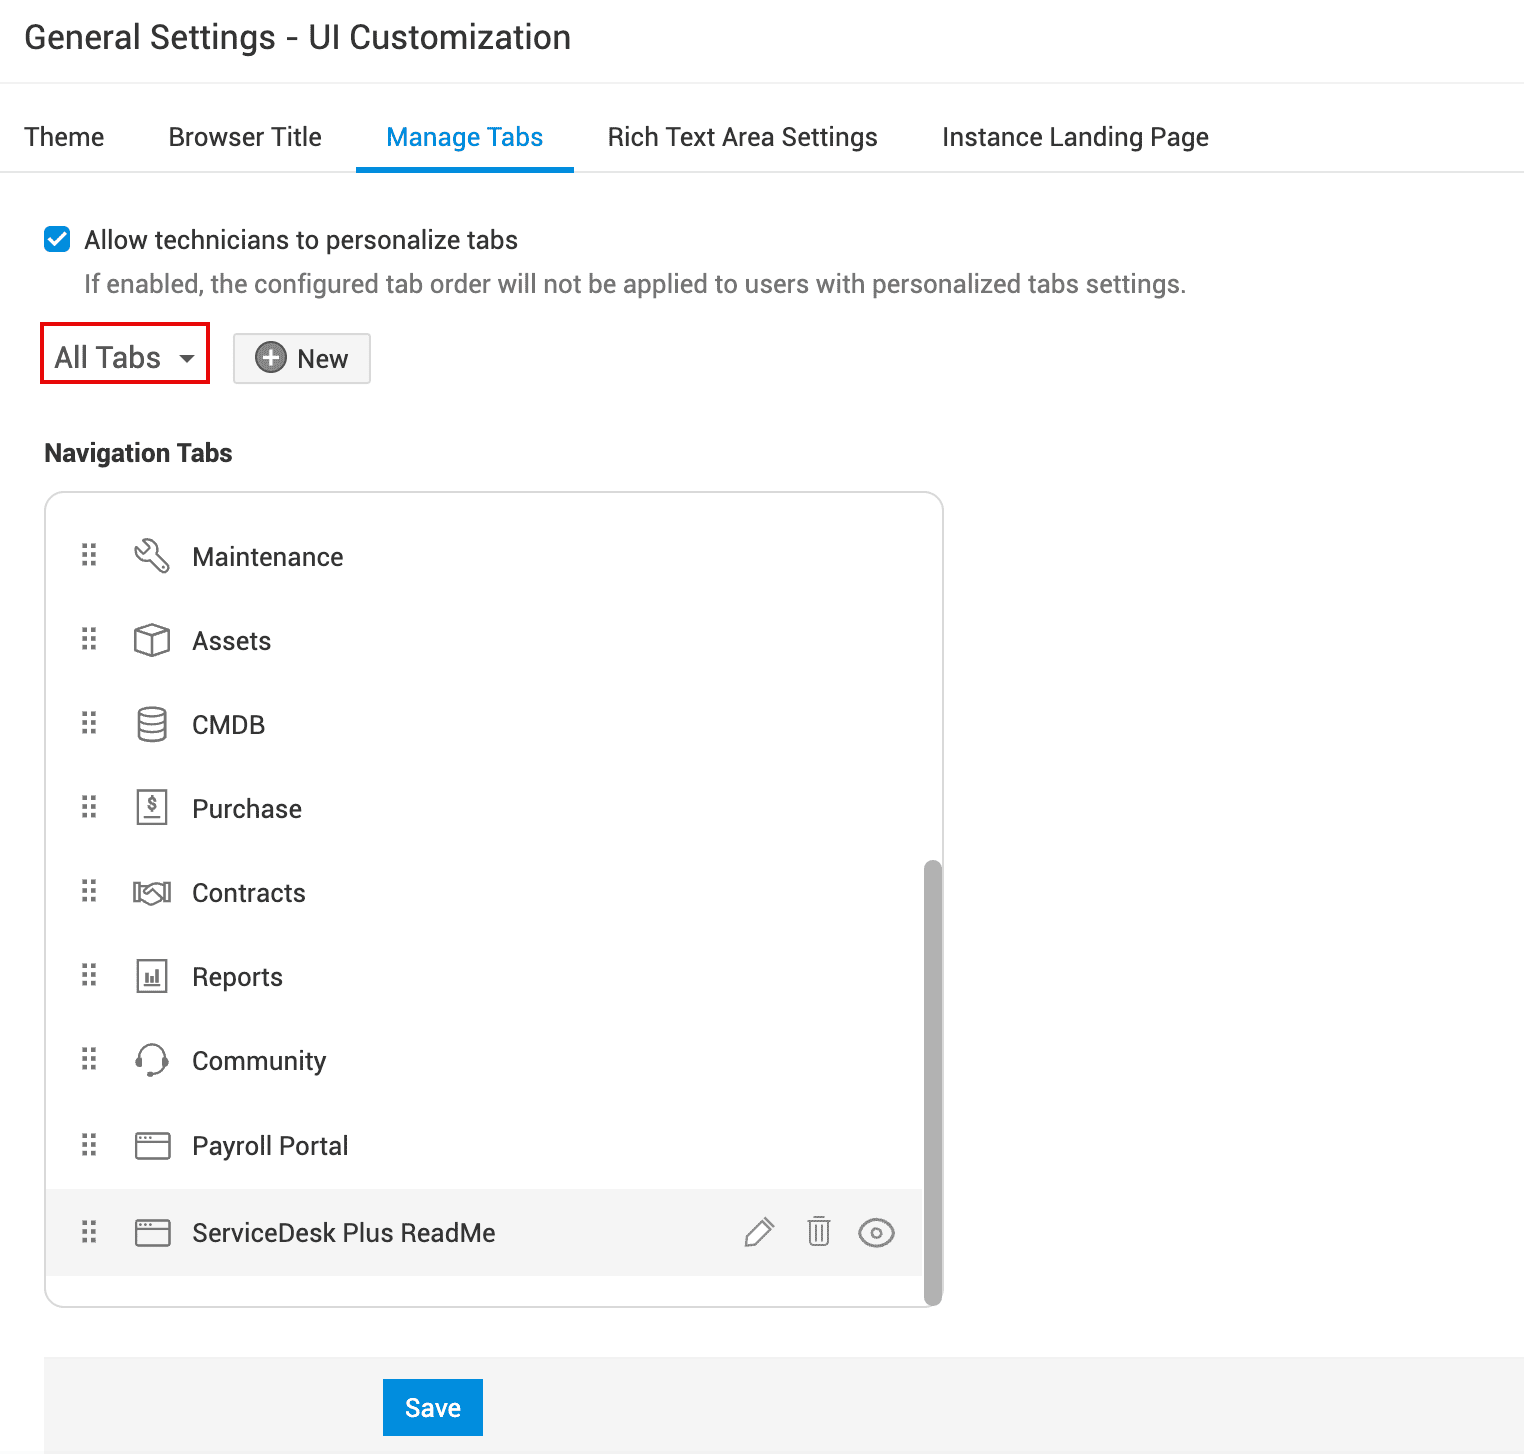
Task: Select the Assets row label
Action: pyautogui.click(x=232, y=641)
